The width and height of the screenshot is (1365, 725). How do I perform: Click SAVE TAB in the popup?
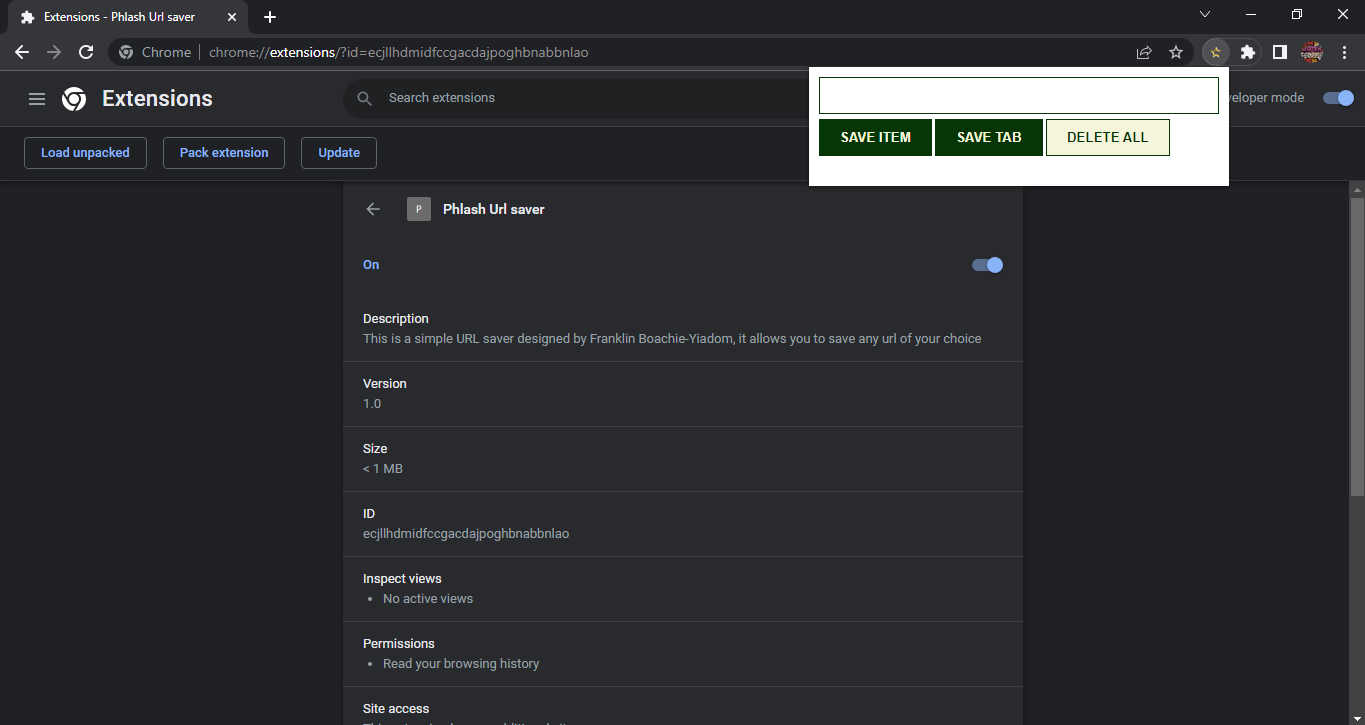coord(989,137)
